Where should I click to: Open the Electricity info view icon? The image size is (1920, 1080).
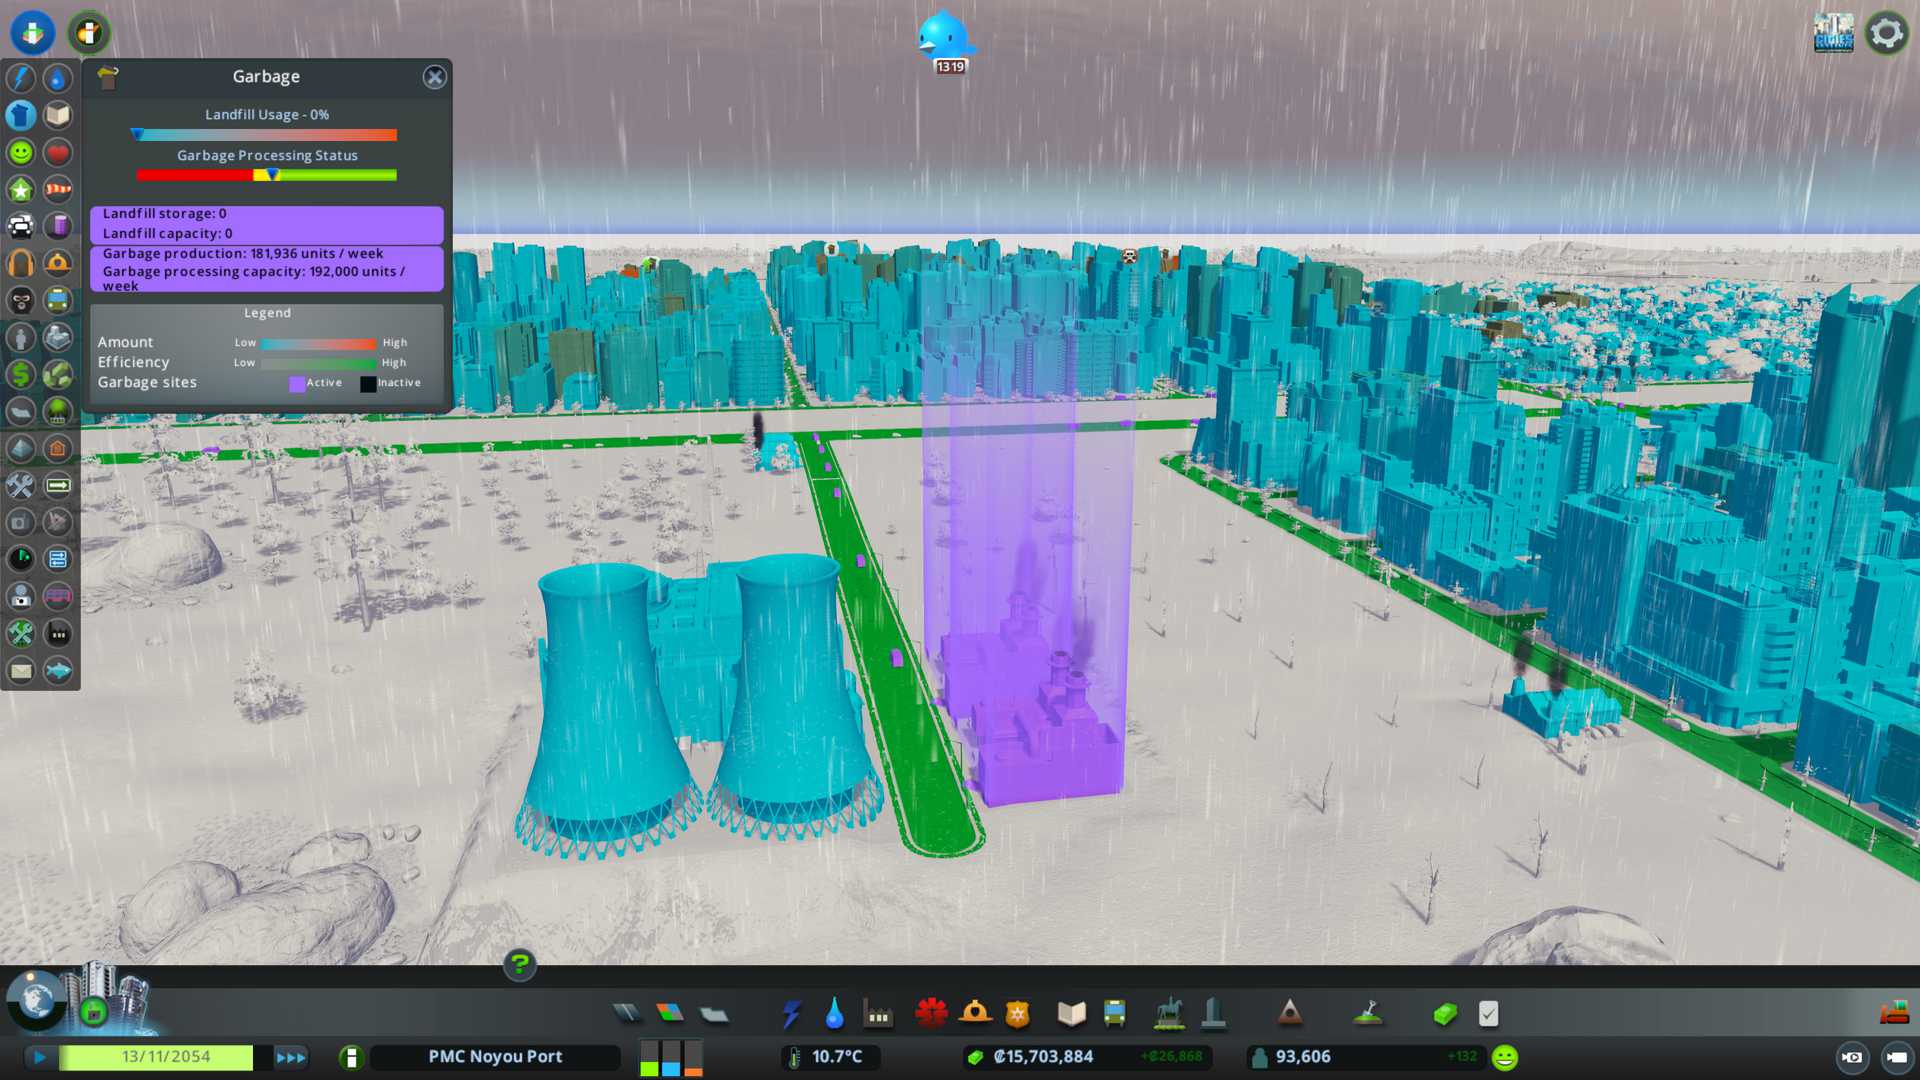pos(21,78)
